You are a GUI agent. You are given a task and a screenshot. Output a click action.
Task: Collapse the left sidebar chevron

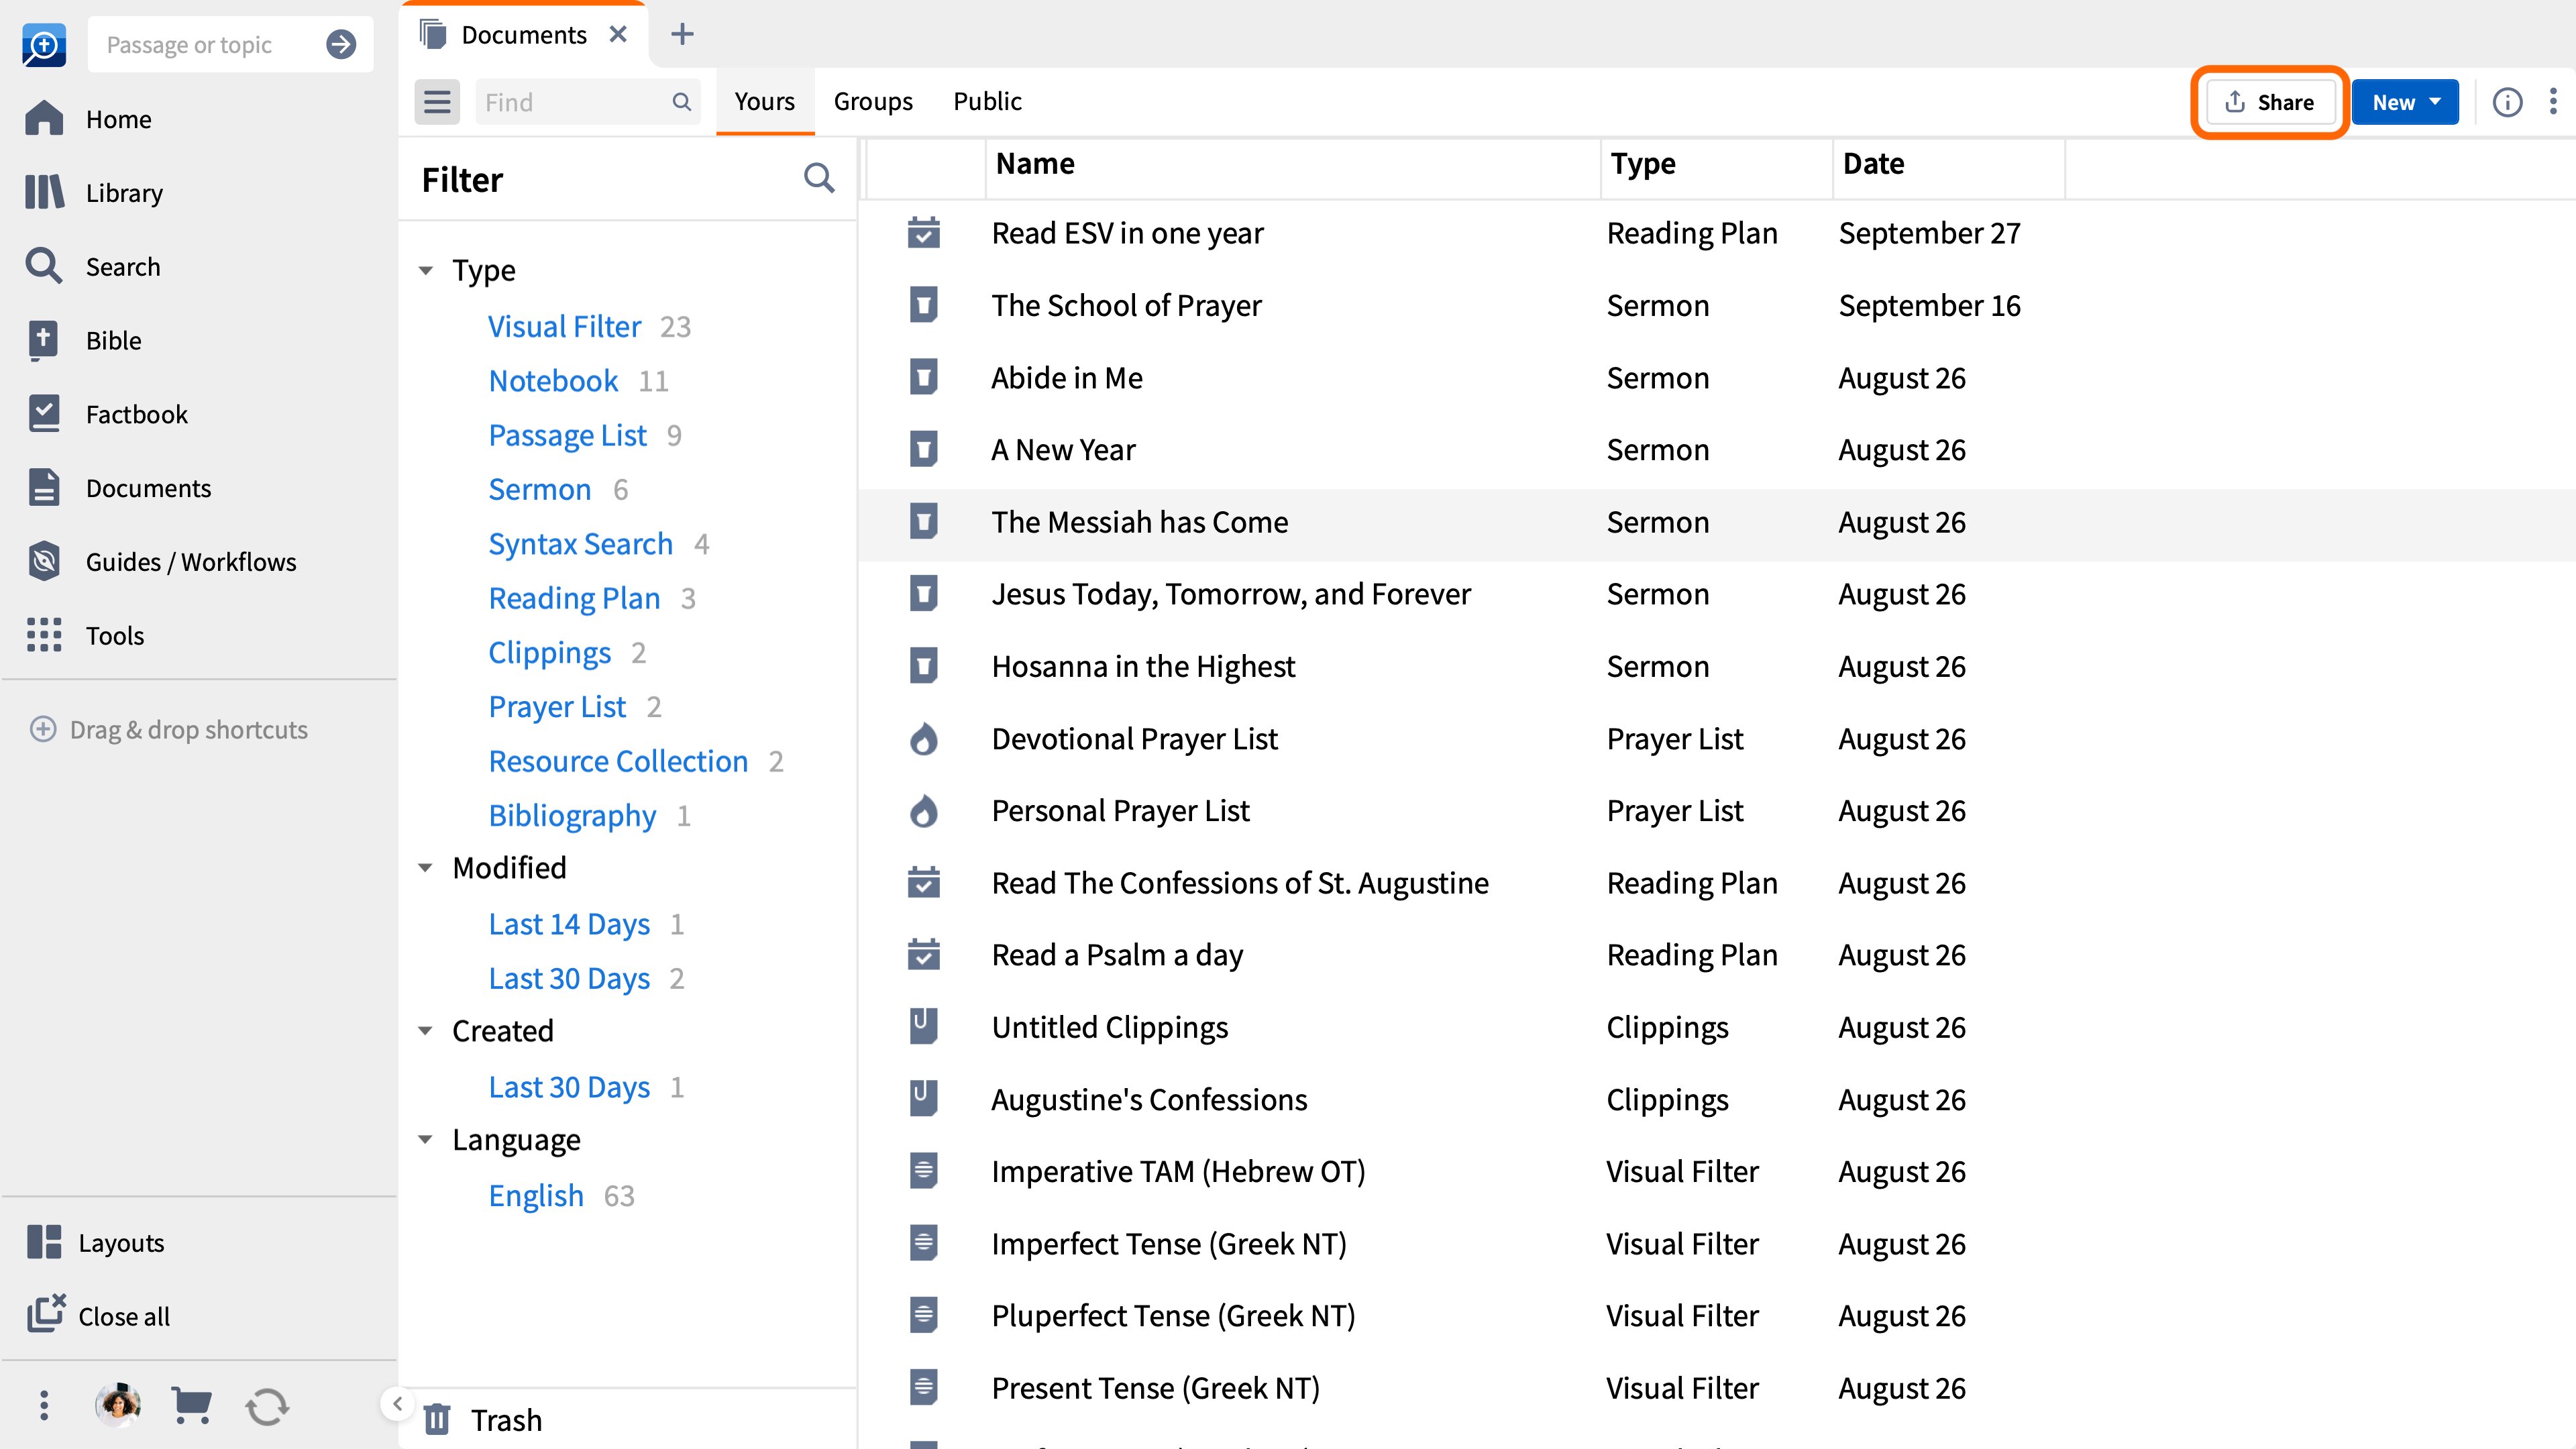[397, 1403]
